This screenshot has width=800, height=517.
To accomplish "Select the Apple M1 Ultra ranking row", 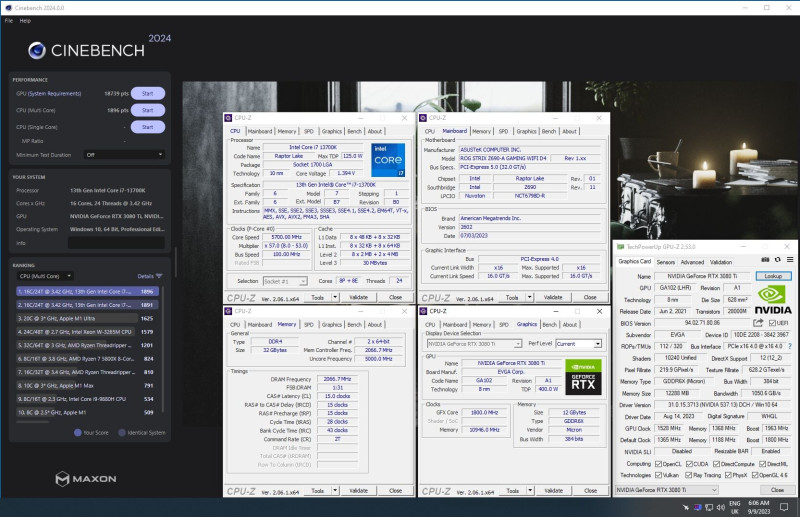I will [x=87, y=318].
